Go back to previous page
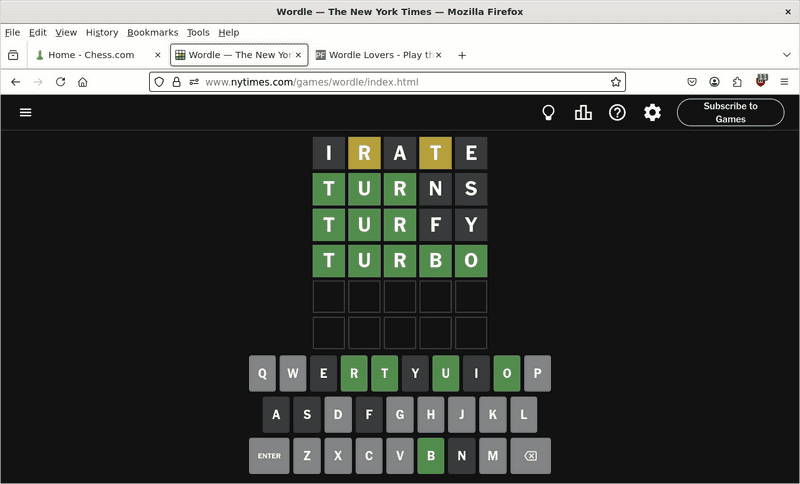800x484 pixels. tap(16, 82)
